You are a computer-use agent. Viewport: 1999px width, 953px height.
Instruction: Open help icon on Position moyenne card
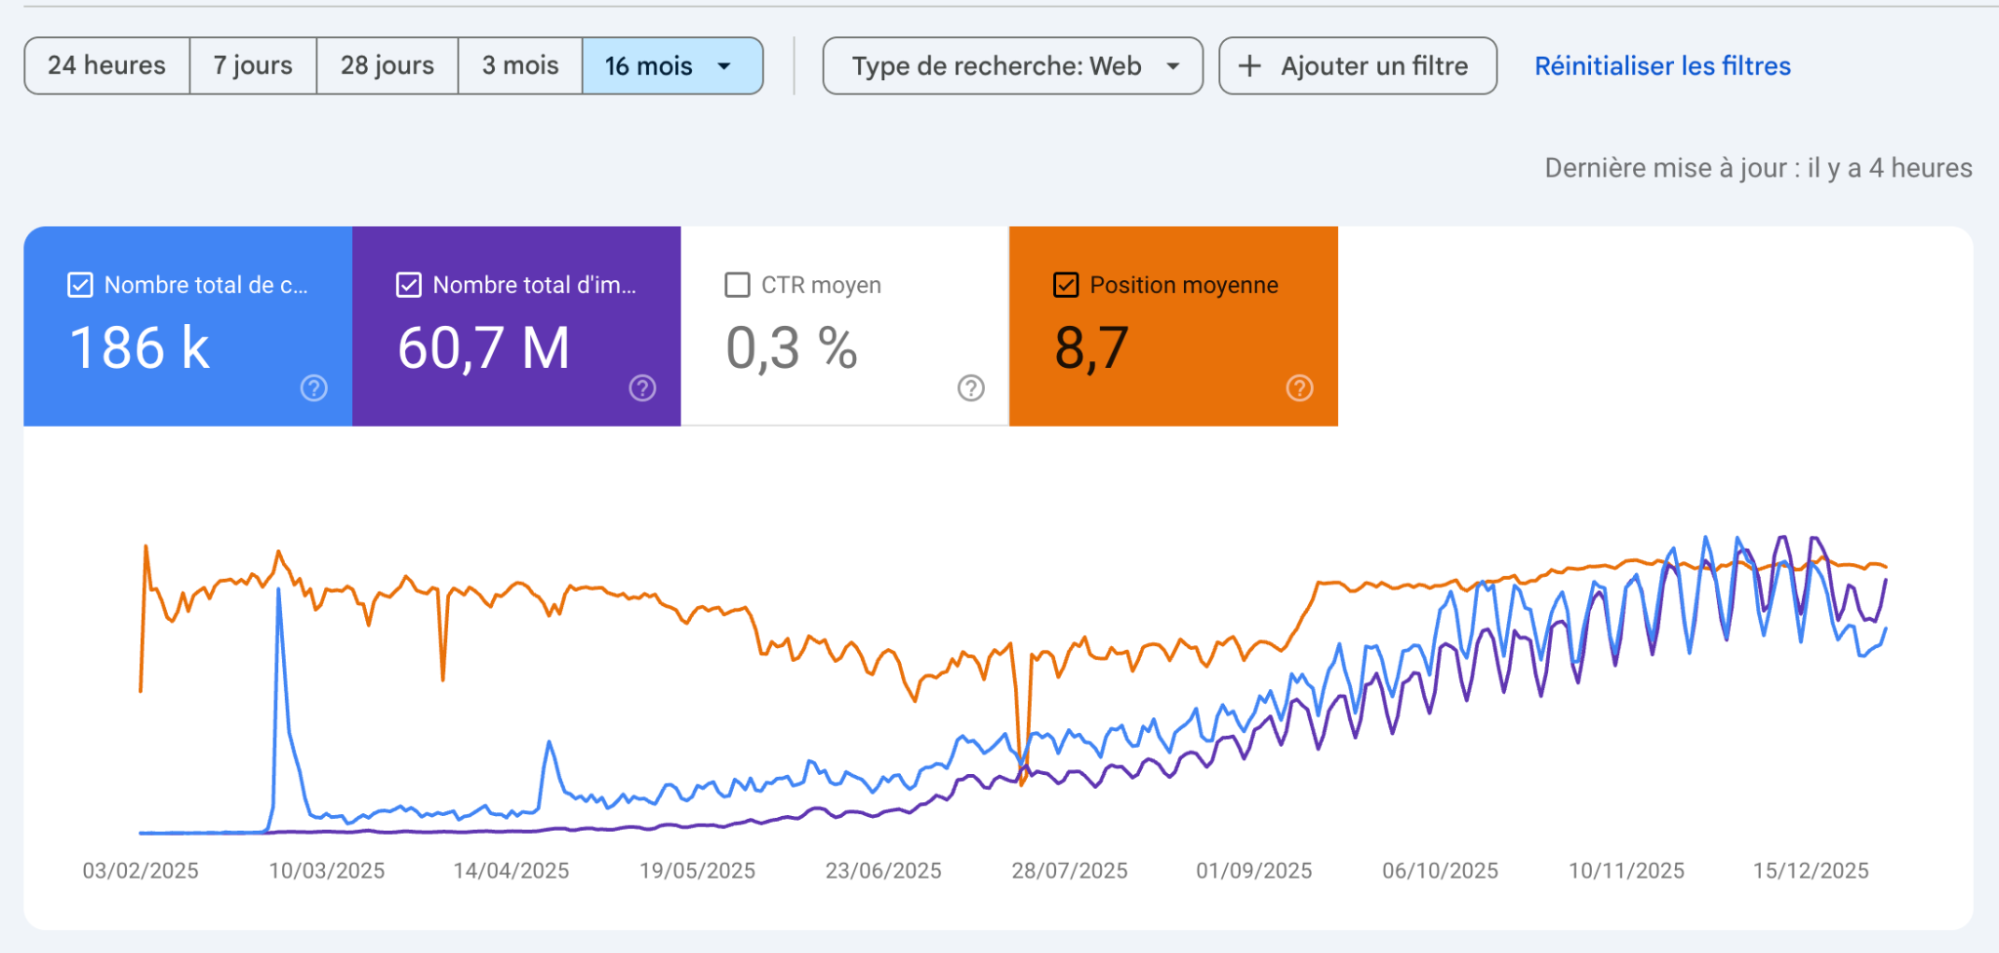[x=1299, y=388]
